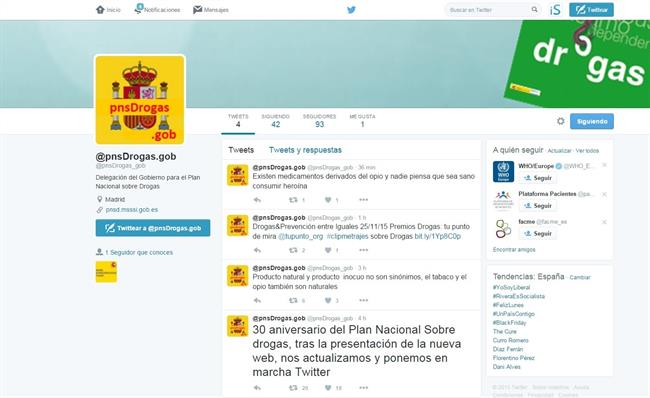Image resolution: width=650 pixels, height=398 pixels.
Task: Open #UnPaísContigo trend
Action: [x=514, y=314]
